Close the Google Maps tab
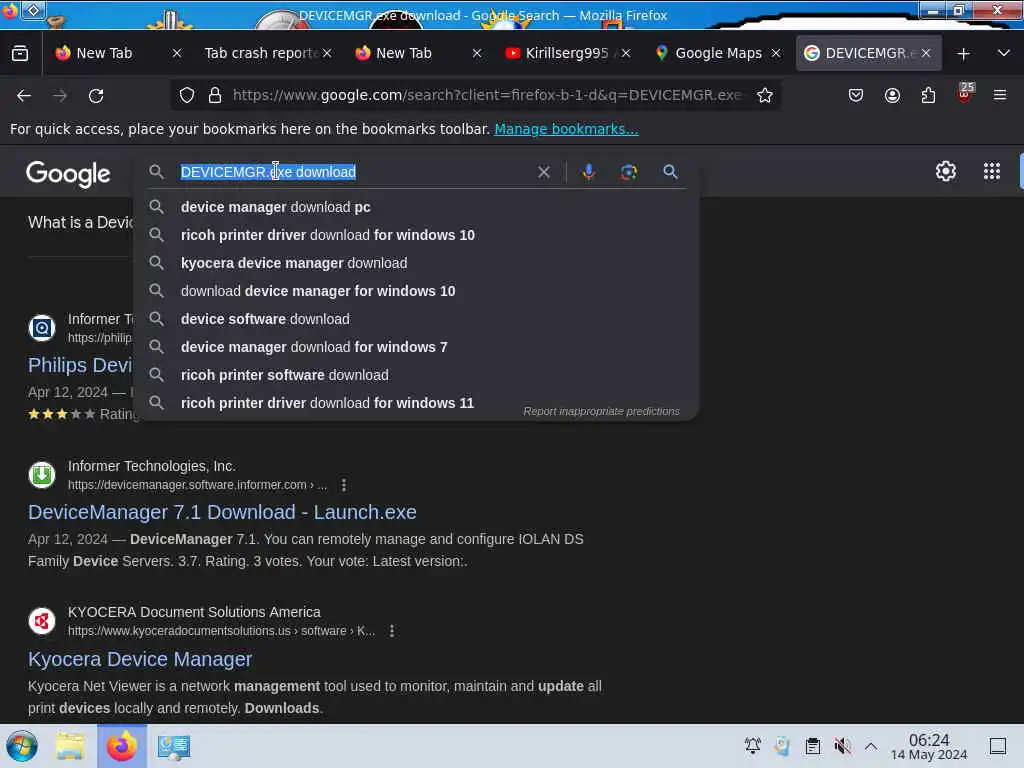 point(776,54)
